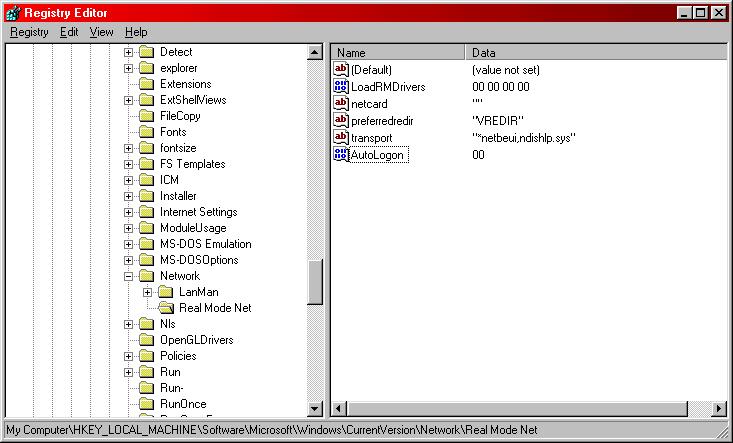733x443 pixels.
Task: Expand the Run key
Action: point(128,372)
